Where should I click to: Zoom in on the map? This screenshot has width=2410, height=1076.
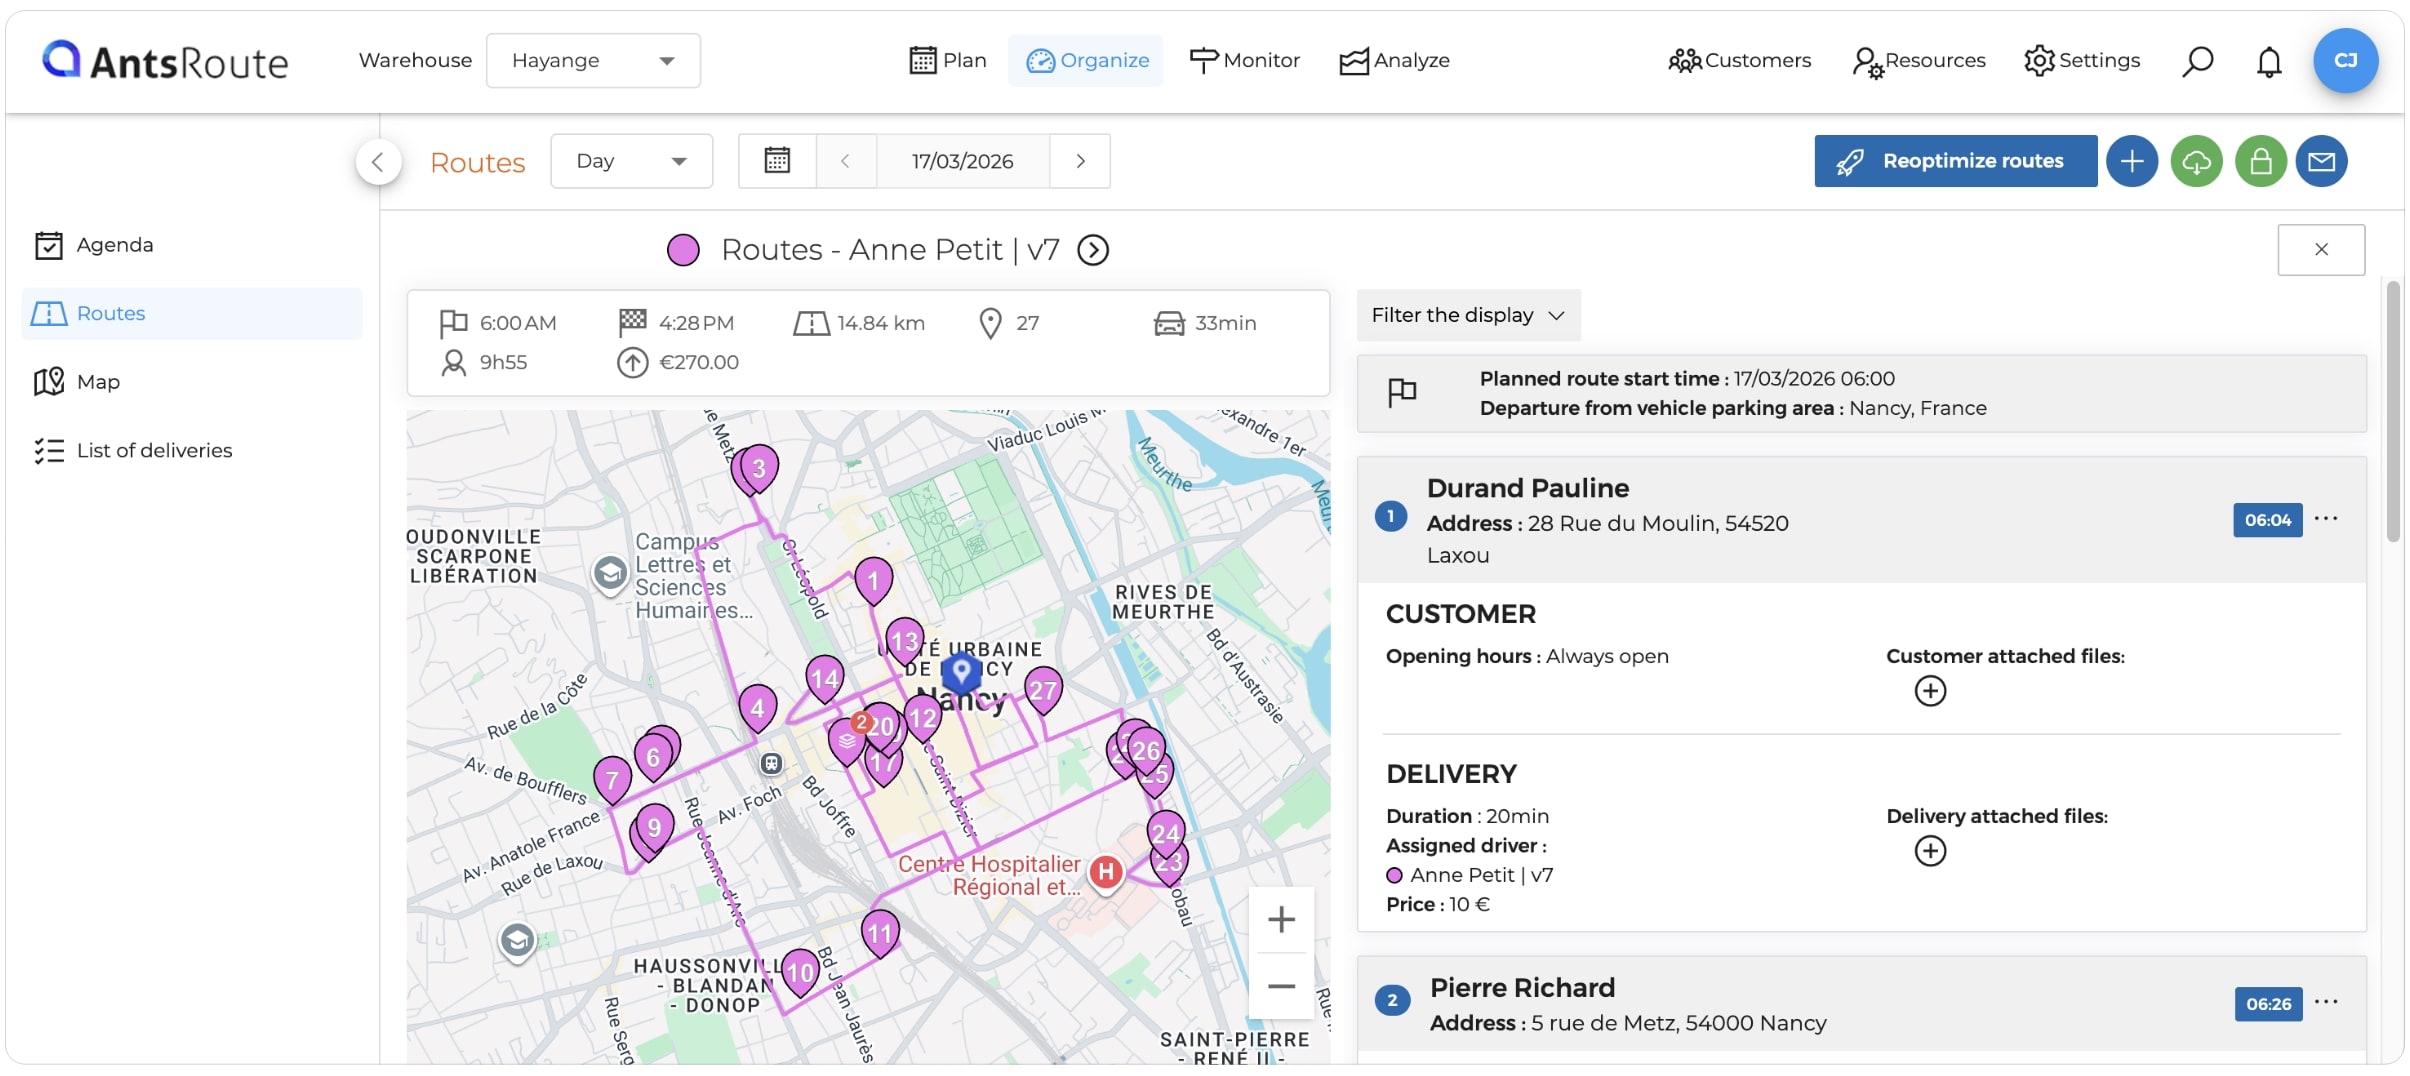[1281, 919]
